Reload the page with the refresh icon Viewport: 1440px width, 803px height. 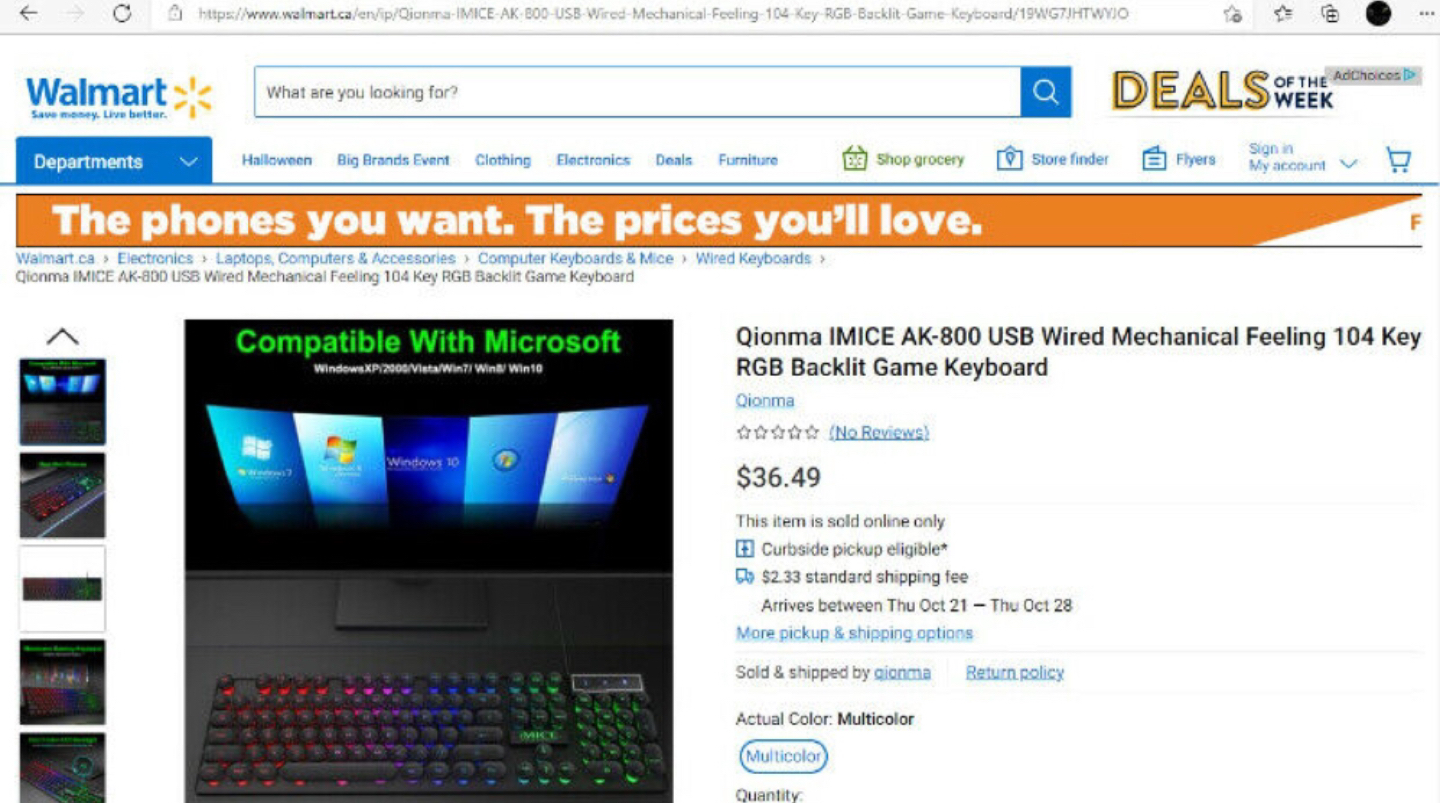pos(122,14)
